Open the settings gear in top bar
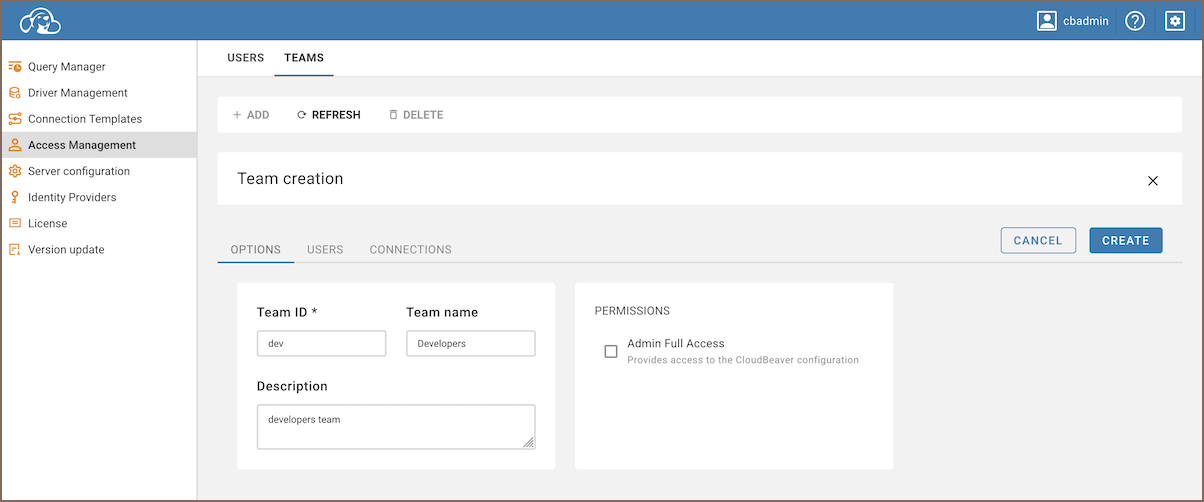Image resolution: width=1204 pixels, height=502 pixels. pyautogui.click(x=1175, y=21)
